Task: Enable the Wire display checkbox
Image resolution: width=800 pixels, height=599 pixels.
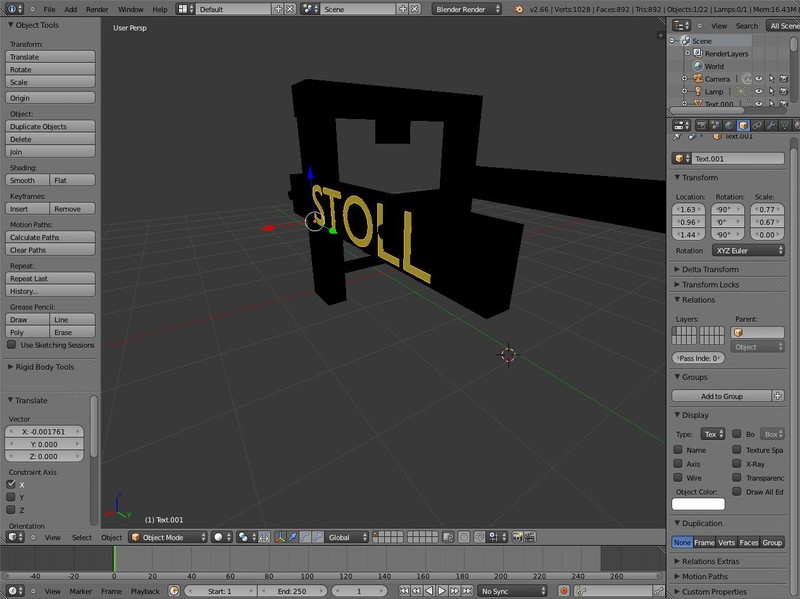Action: point(678,478)
